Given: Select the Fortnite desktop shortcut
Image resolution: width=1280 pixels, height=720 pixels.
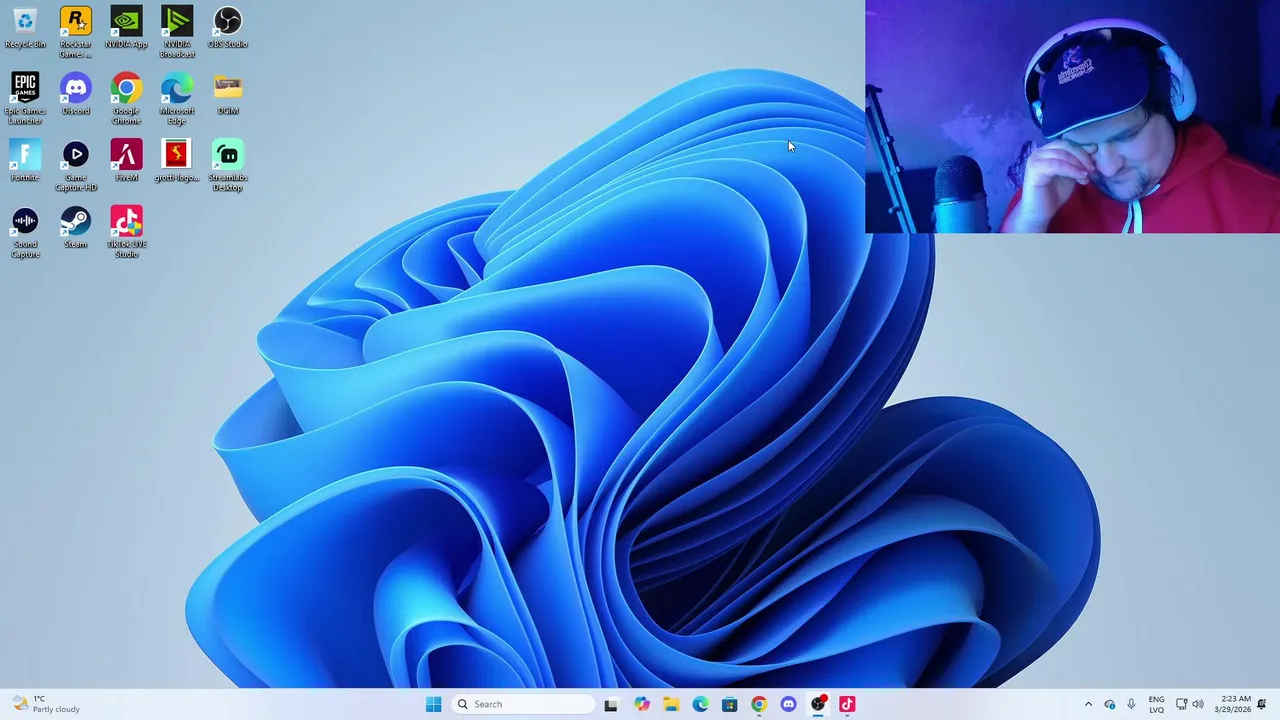Looking at the screenshot, I should pos(25,161).
